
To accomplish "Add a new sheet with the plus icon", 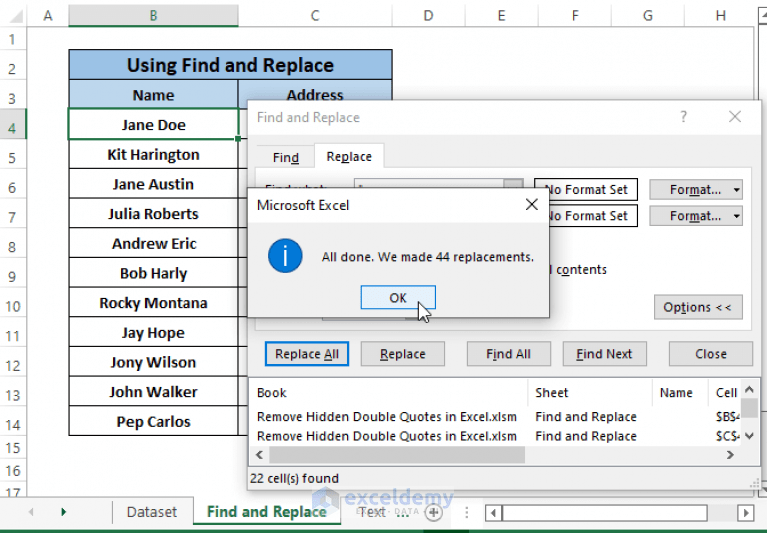I will click(433, 512).
